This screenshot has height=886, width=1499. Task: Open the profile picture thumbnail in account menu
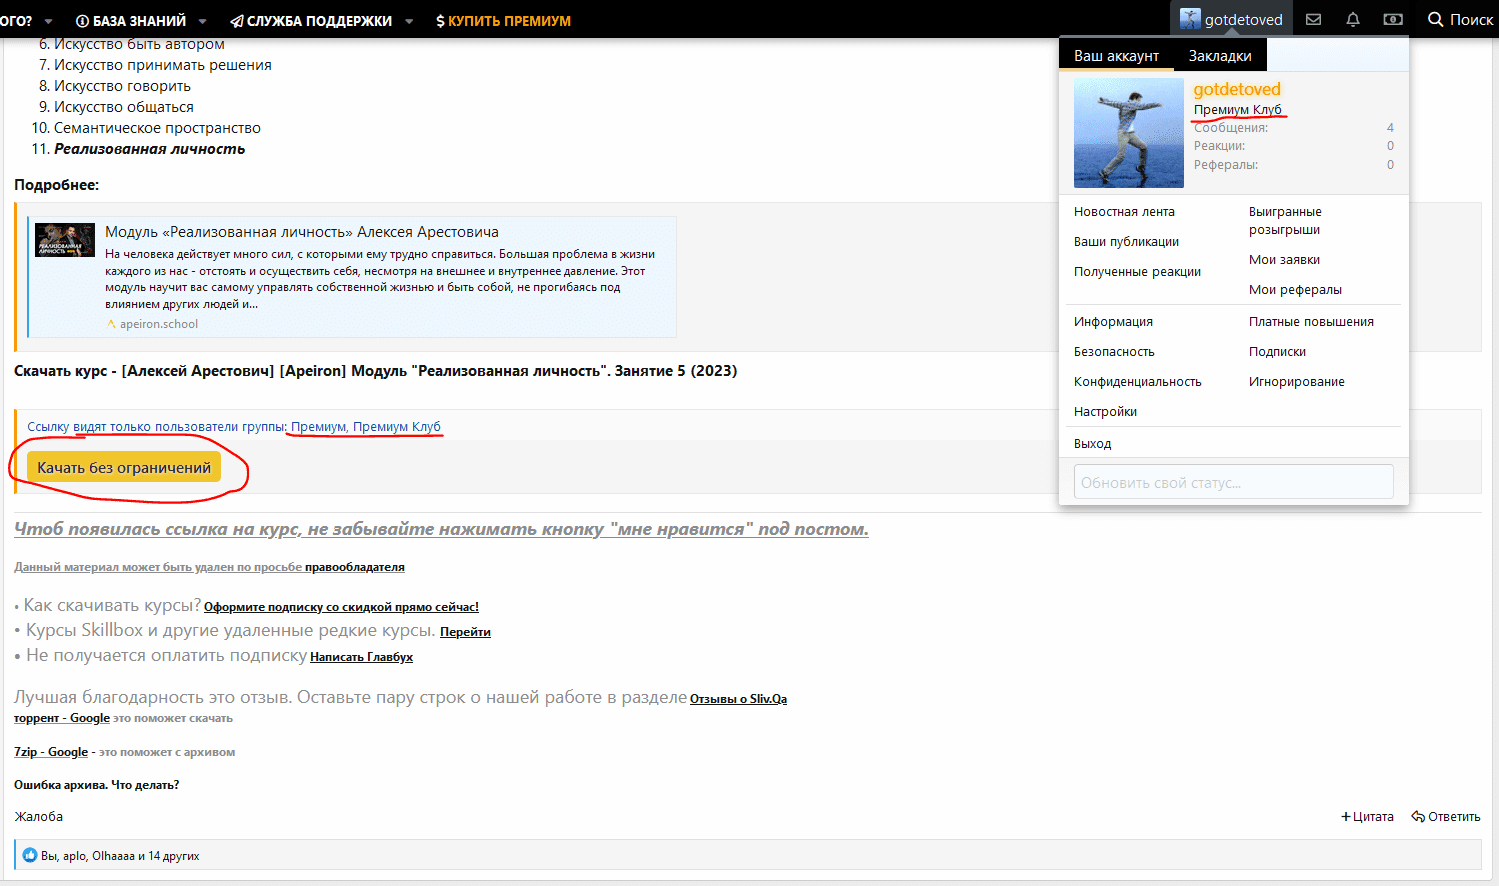click(1128, 133)
